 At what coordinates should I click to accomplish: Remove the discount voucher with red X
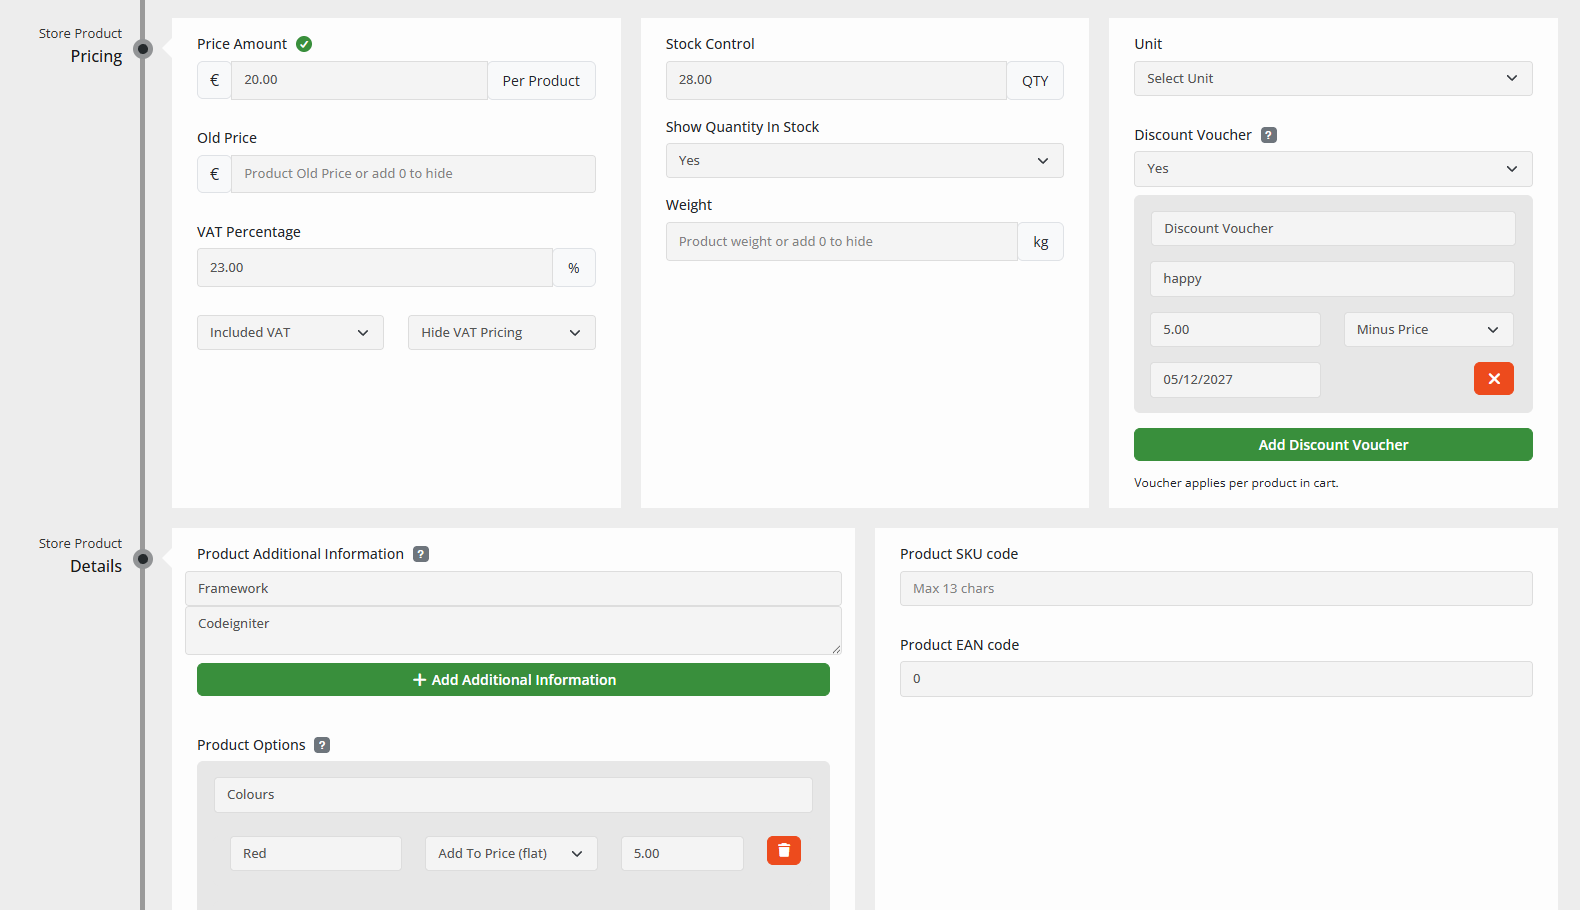click(1494, 379)
